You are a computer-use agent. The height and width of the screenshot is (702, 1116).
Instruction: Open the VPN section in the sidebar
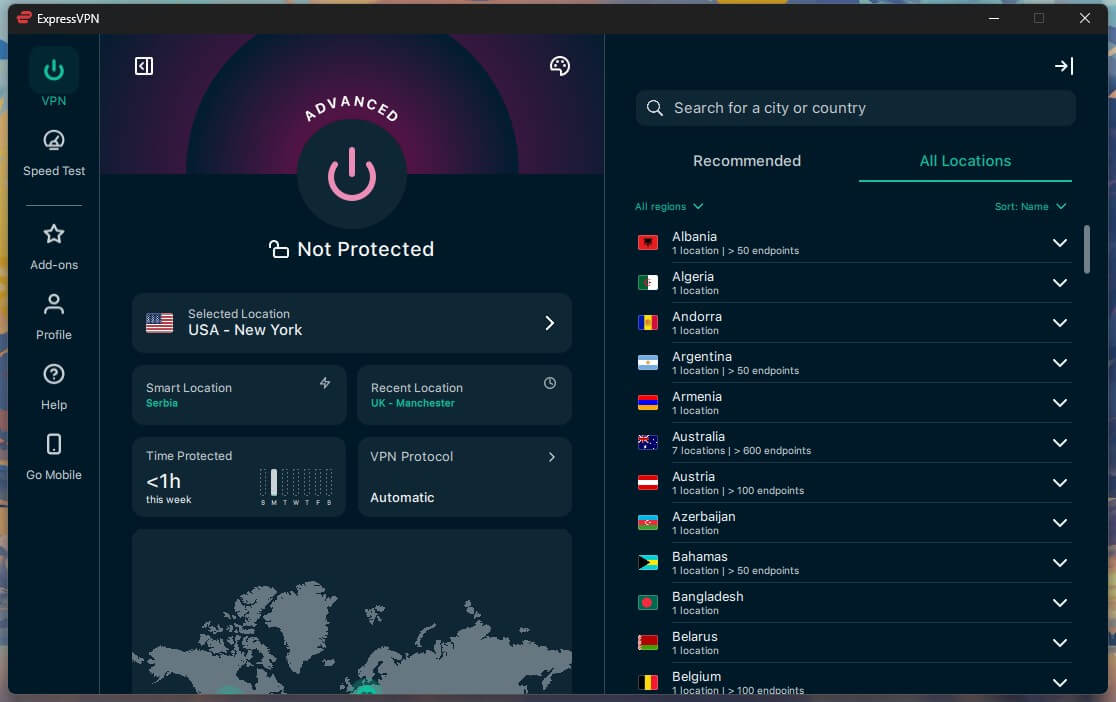tap(53, 78)
